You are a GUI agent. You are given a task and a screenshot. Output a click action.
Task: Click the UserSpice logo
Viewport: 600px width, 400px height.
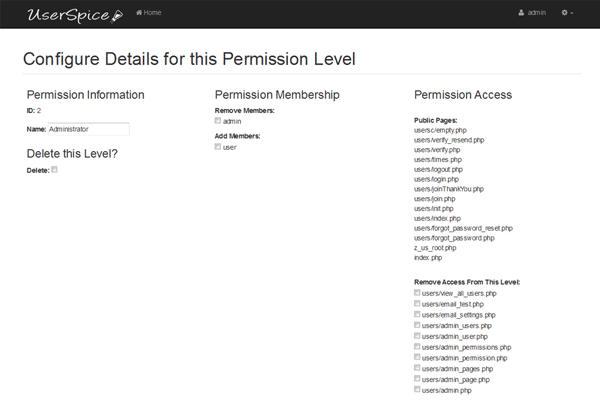(x=60, y=14)
